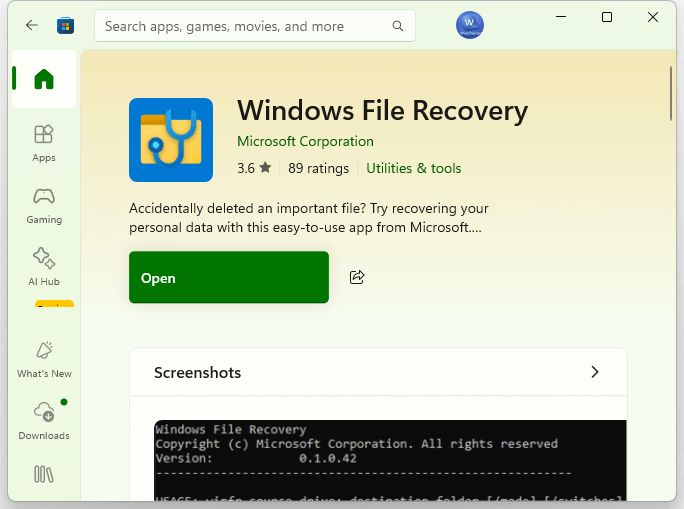Click the 3.6 star rating
Viewport: 684px width, 509px height.
(254, 168)
